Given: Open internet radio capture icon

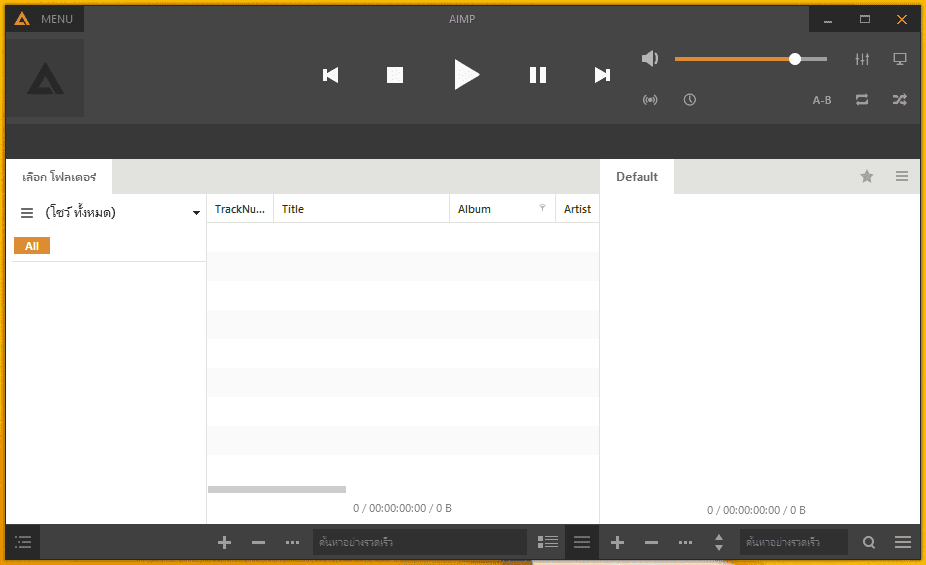Looking at the screenshot, I should 650,100.
